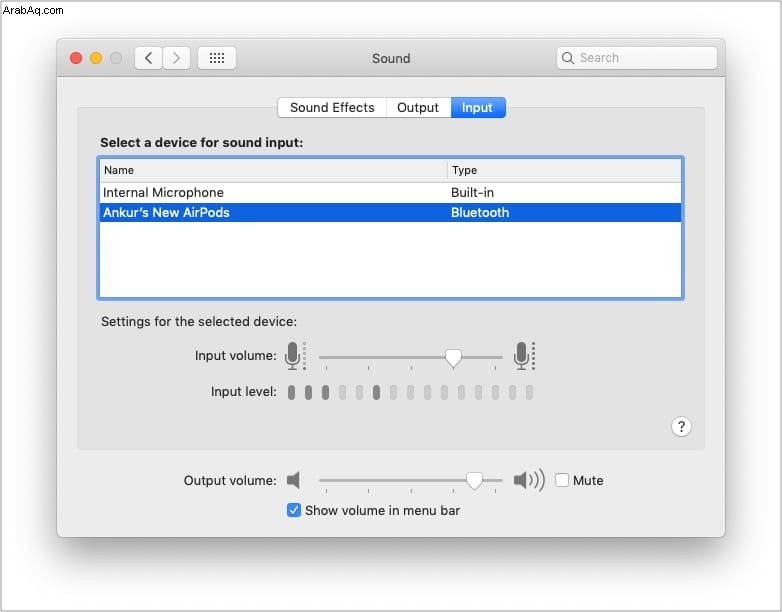Click the Type column header

pos(564,171)
